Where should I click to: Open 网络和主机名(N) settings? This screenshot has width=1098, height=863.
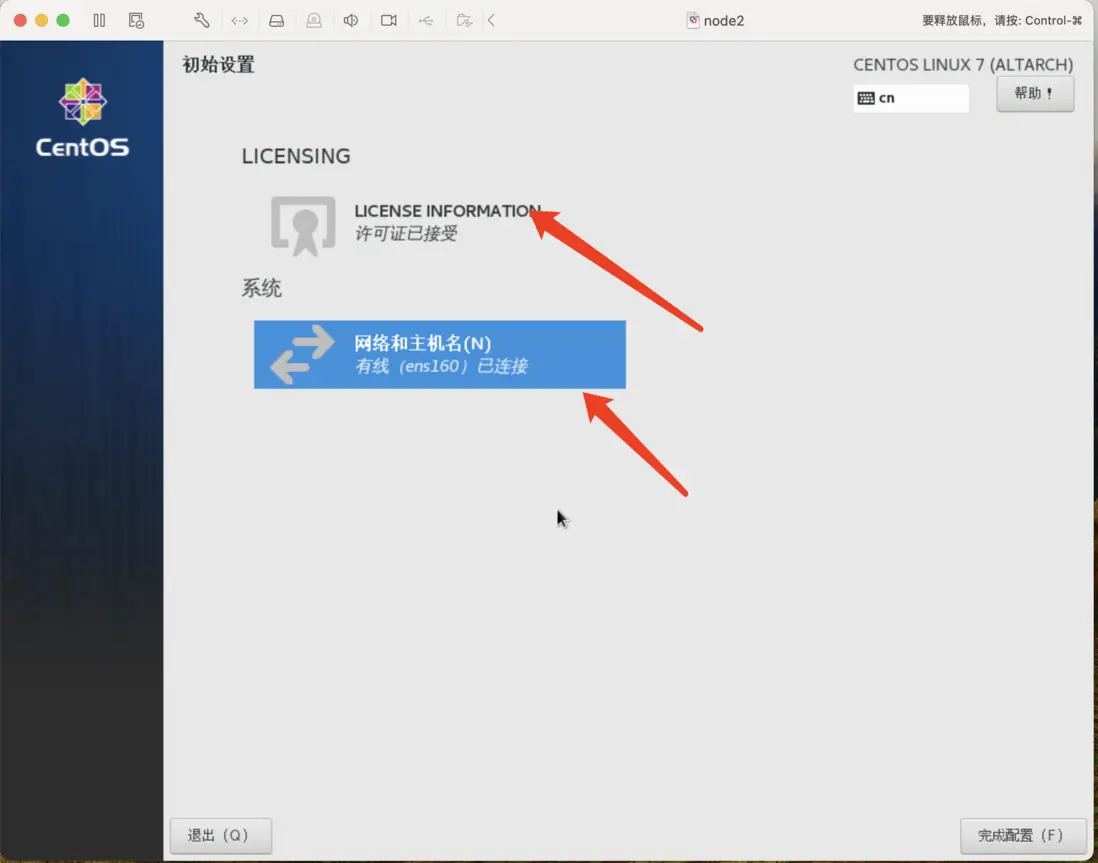(440, 354)
